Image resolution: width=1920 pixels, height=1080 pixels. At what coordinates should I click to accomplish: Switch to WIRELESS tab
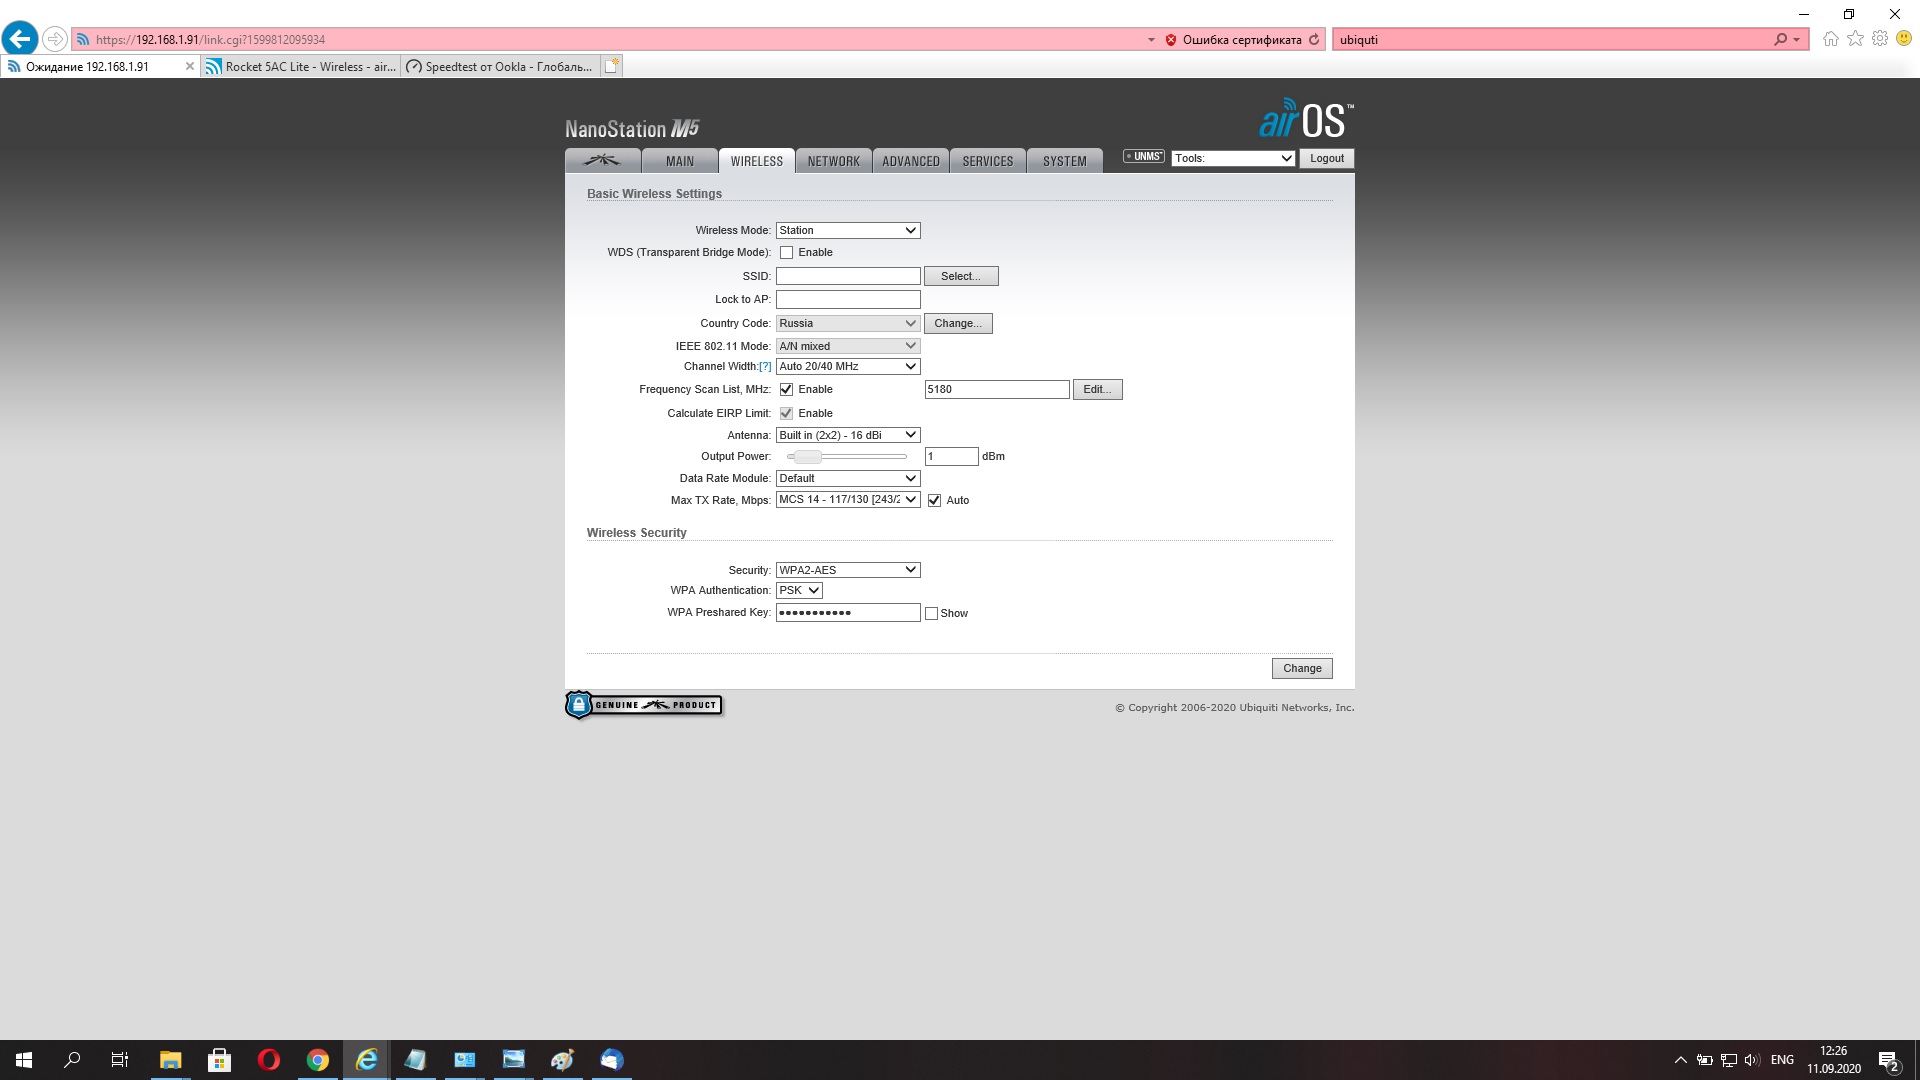(x=757, y=161)
